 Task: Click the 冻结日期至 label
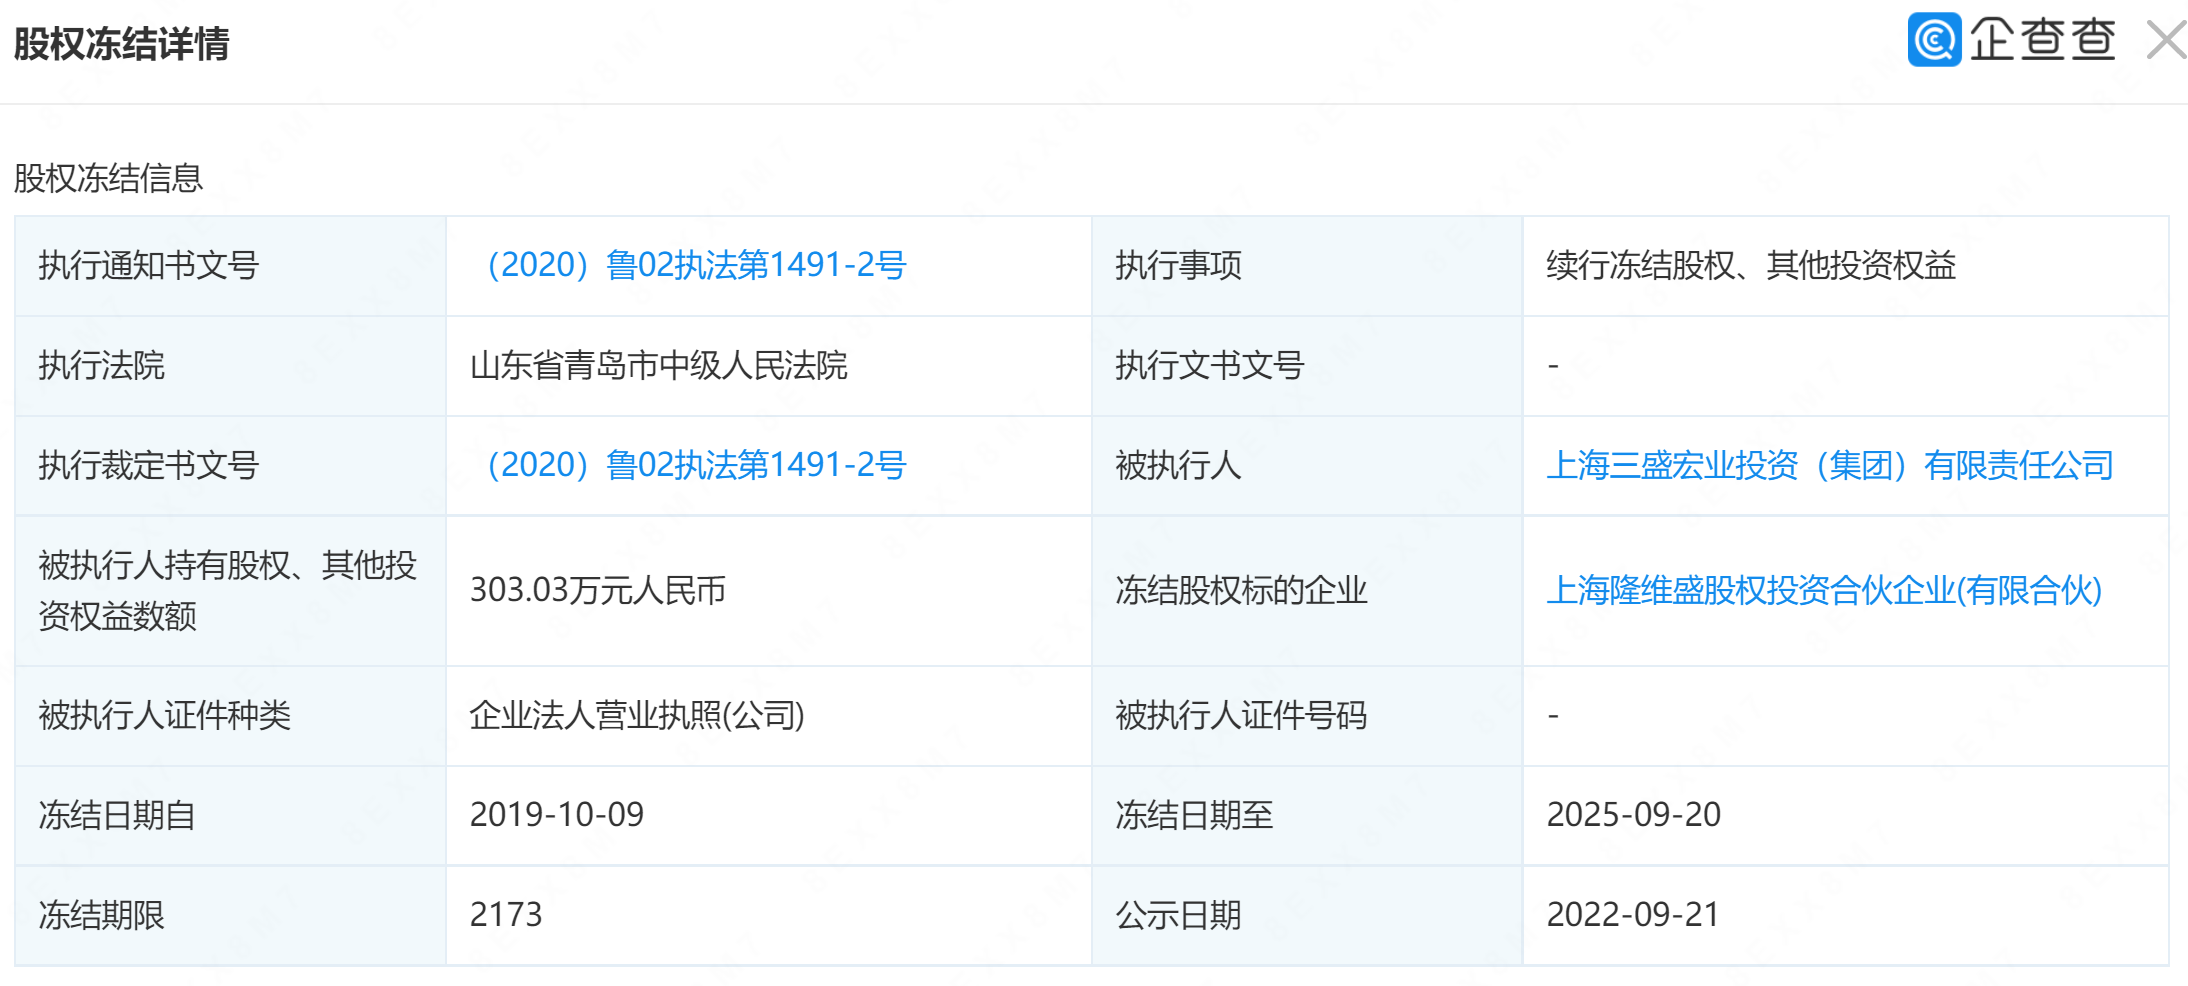pos(1194,815)
